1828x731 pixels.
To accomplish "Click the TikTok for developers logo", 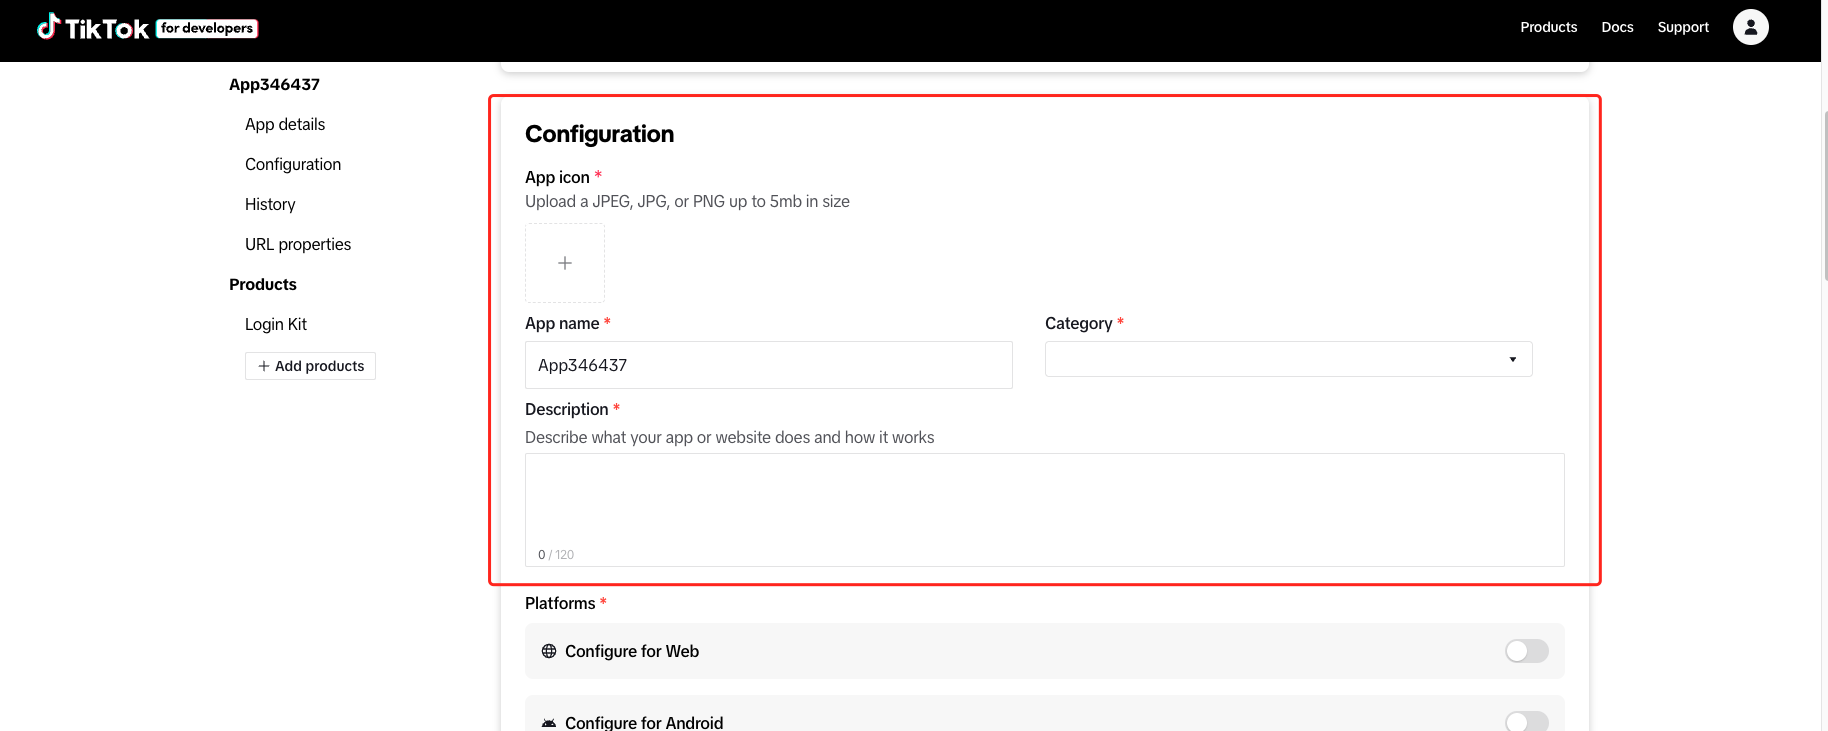I will [x=147, y=28].
